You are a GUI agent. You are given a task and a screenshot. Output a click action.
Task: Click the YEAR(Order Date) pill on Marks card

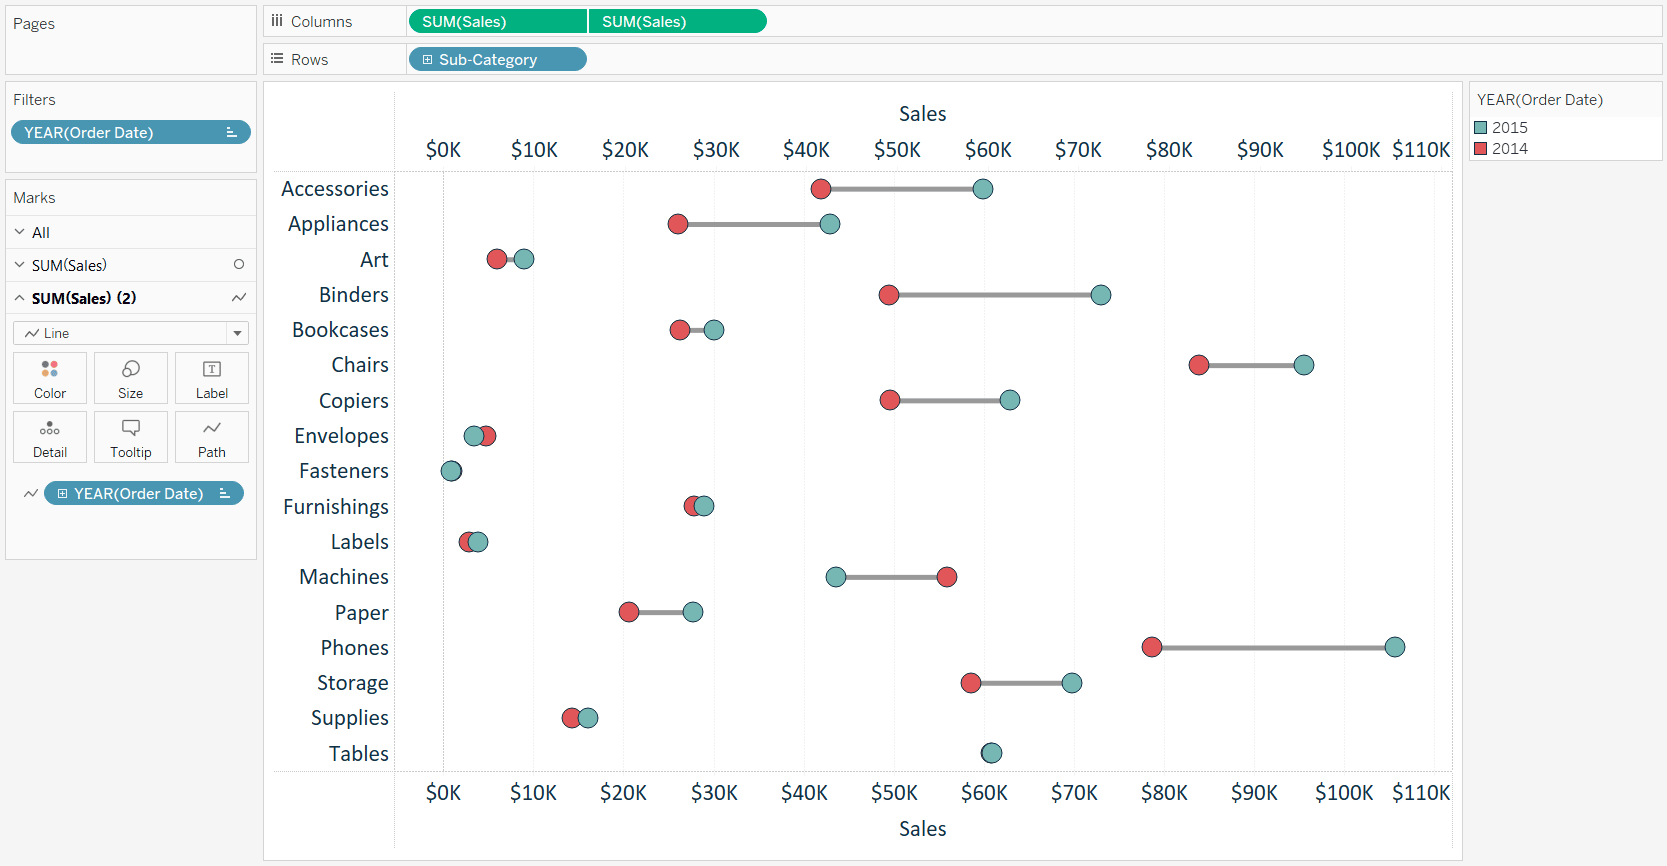(x=144, y=493)
